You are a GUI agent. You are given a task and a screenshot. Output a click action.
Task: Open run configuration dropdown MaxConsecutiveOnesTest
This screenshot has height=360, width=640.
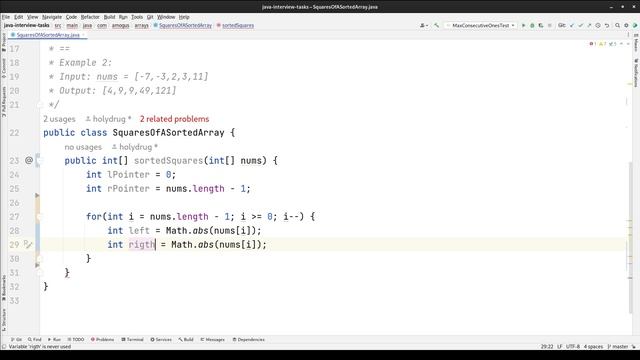pos(481,25)
